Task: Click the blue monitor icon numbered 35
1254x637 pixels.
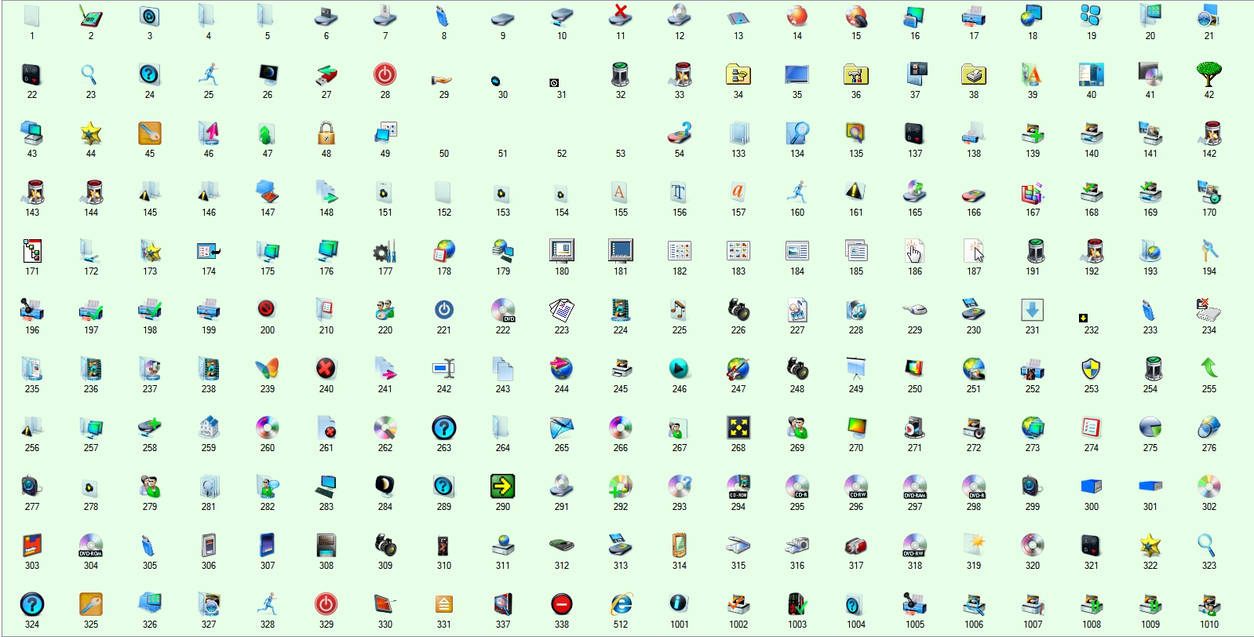Action: click(x=797, y=74)
